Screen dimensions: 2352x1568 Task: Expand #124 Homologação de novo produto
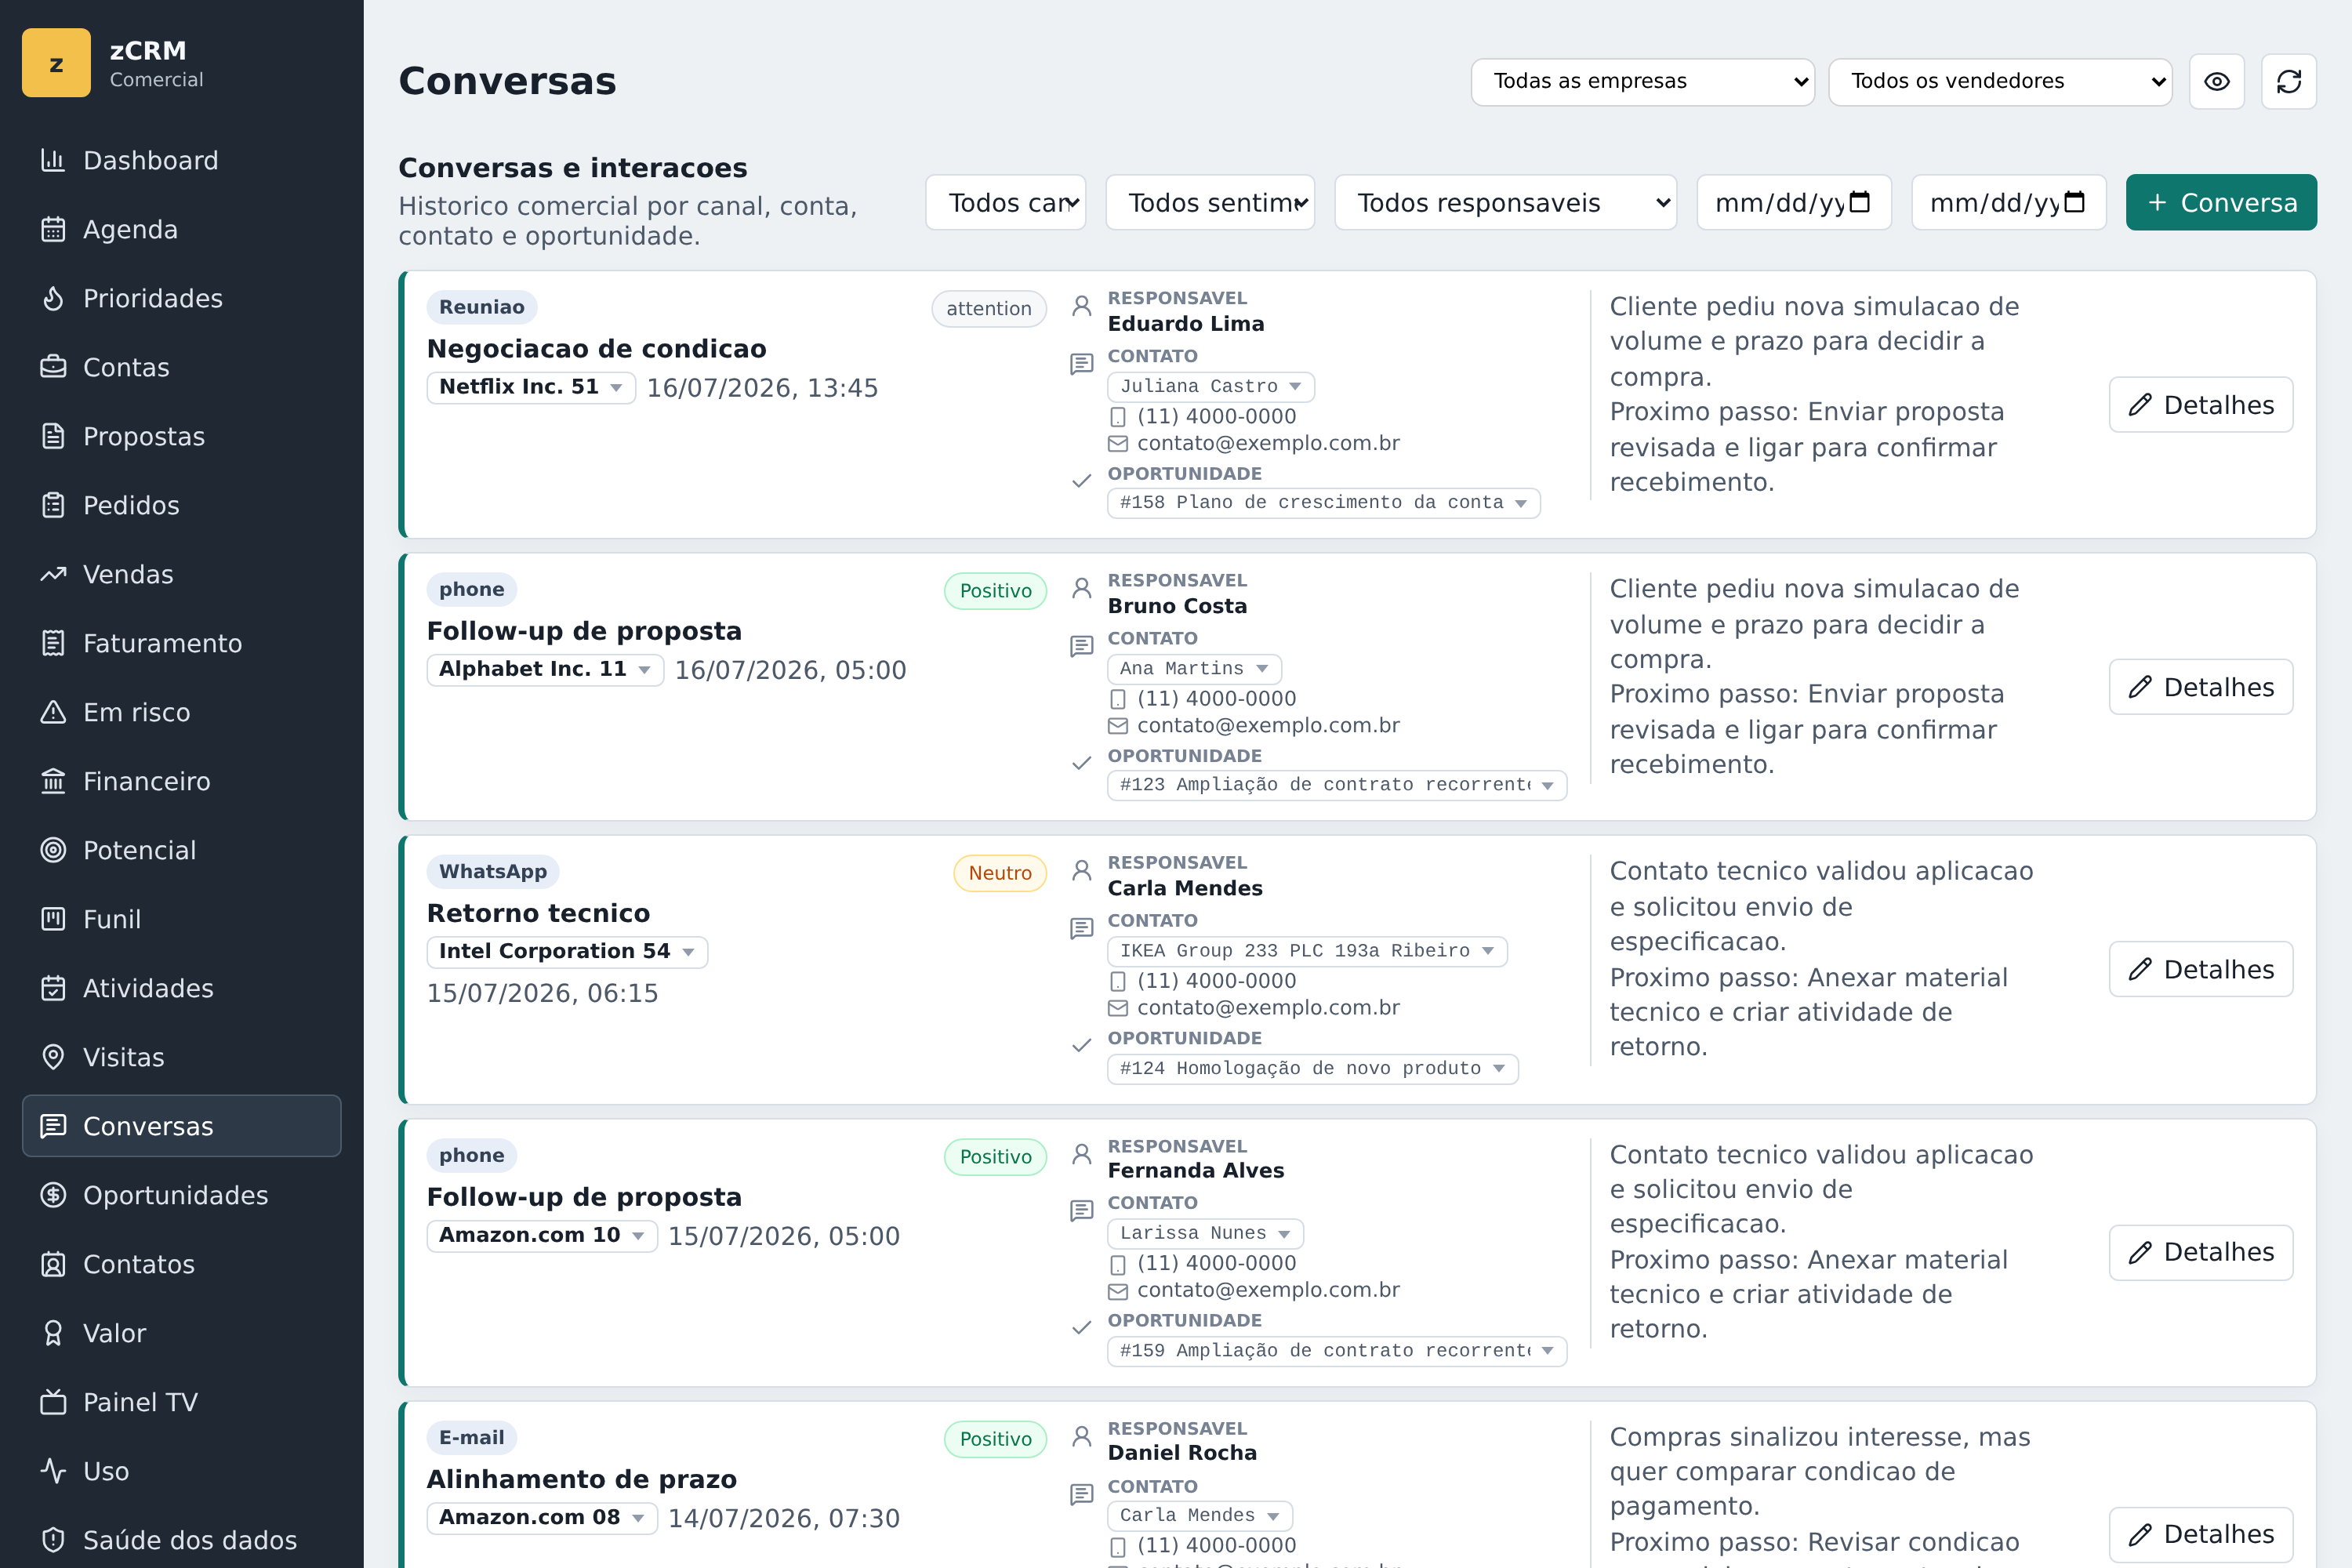point(1313,1068)
